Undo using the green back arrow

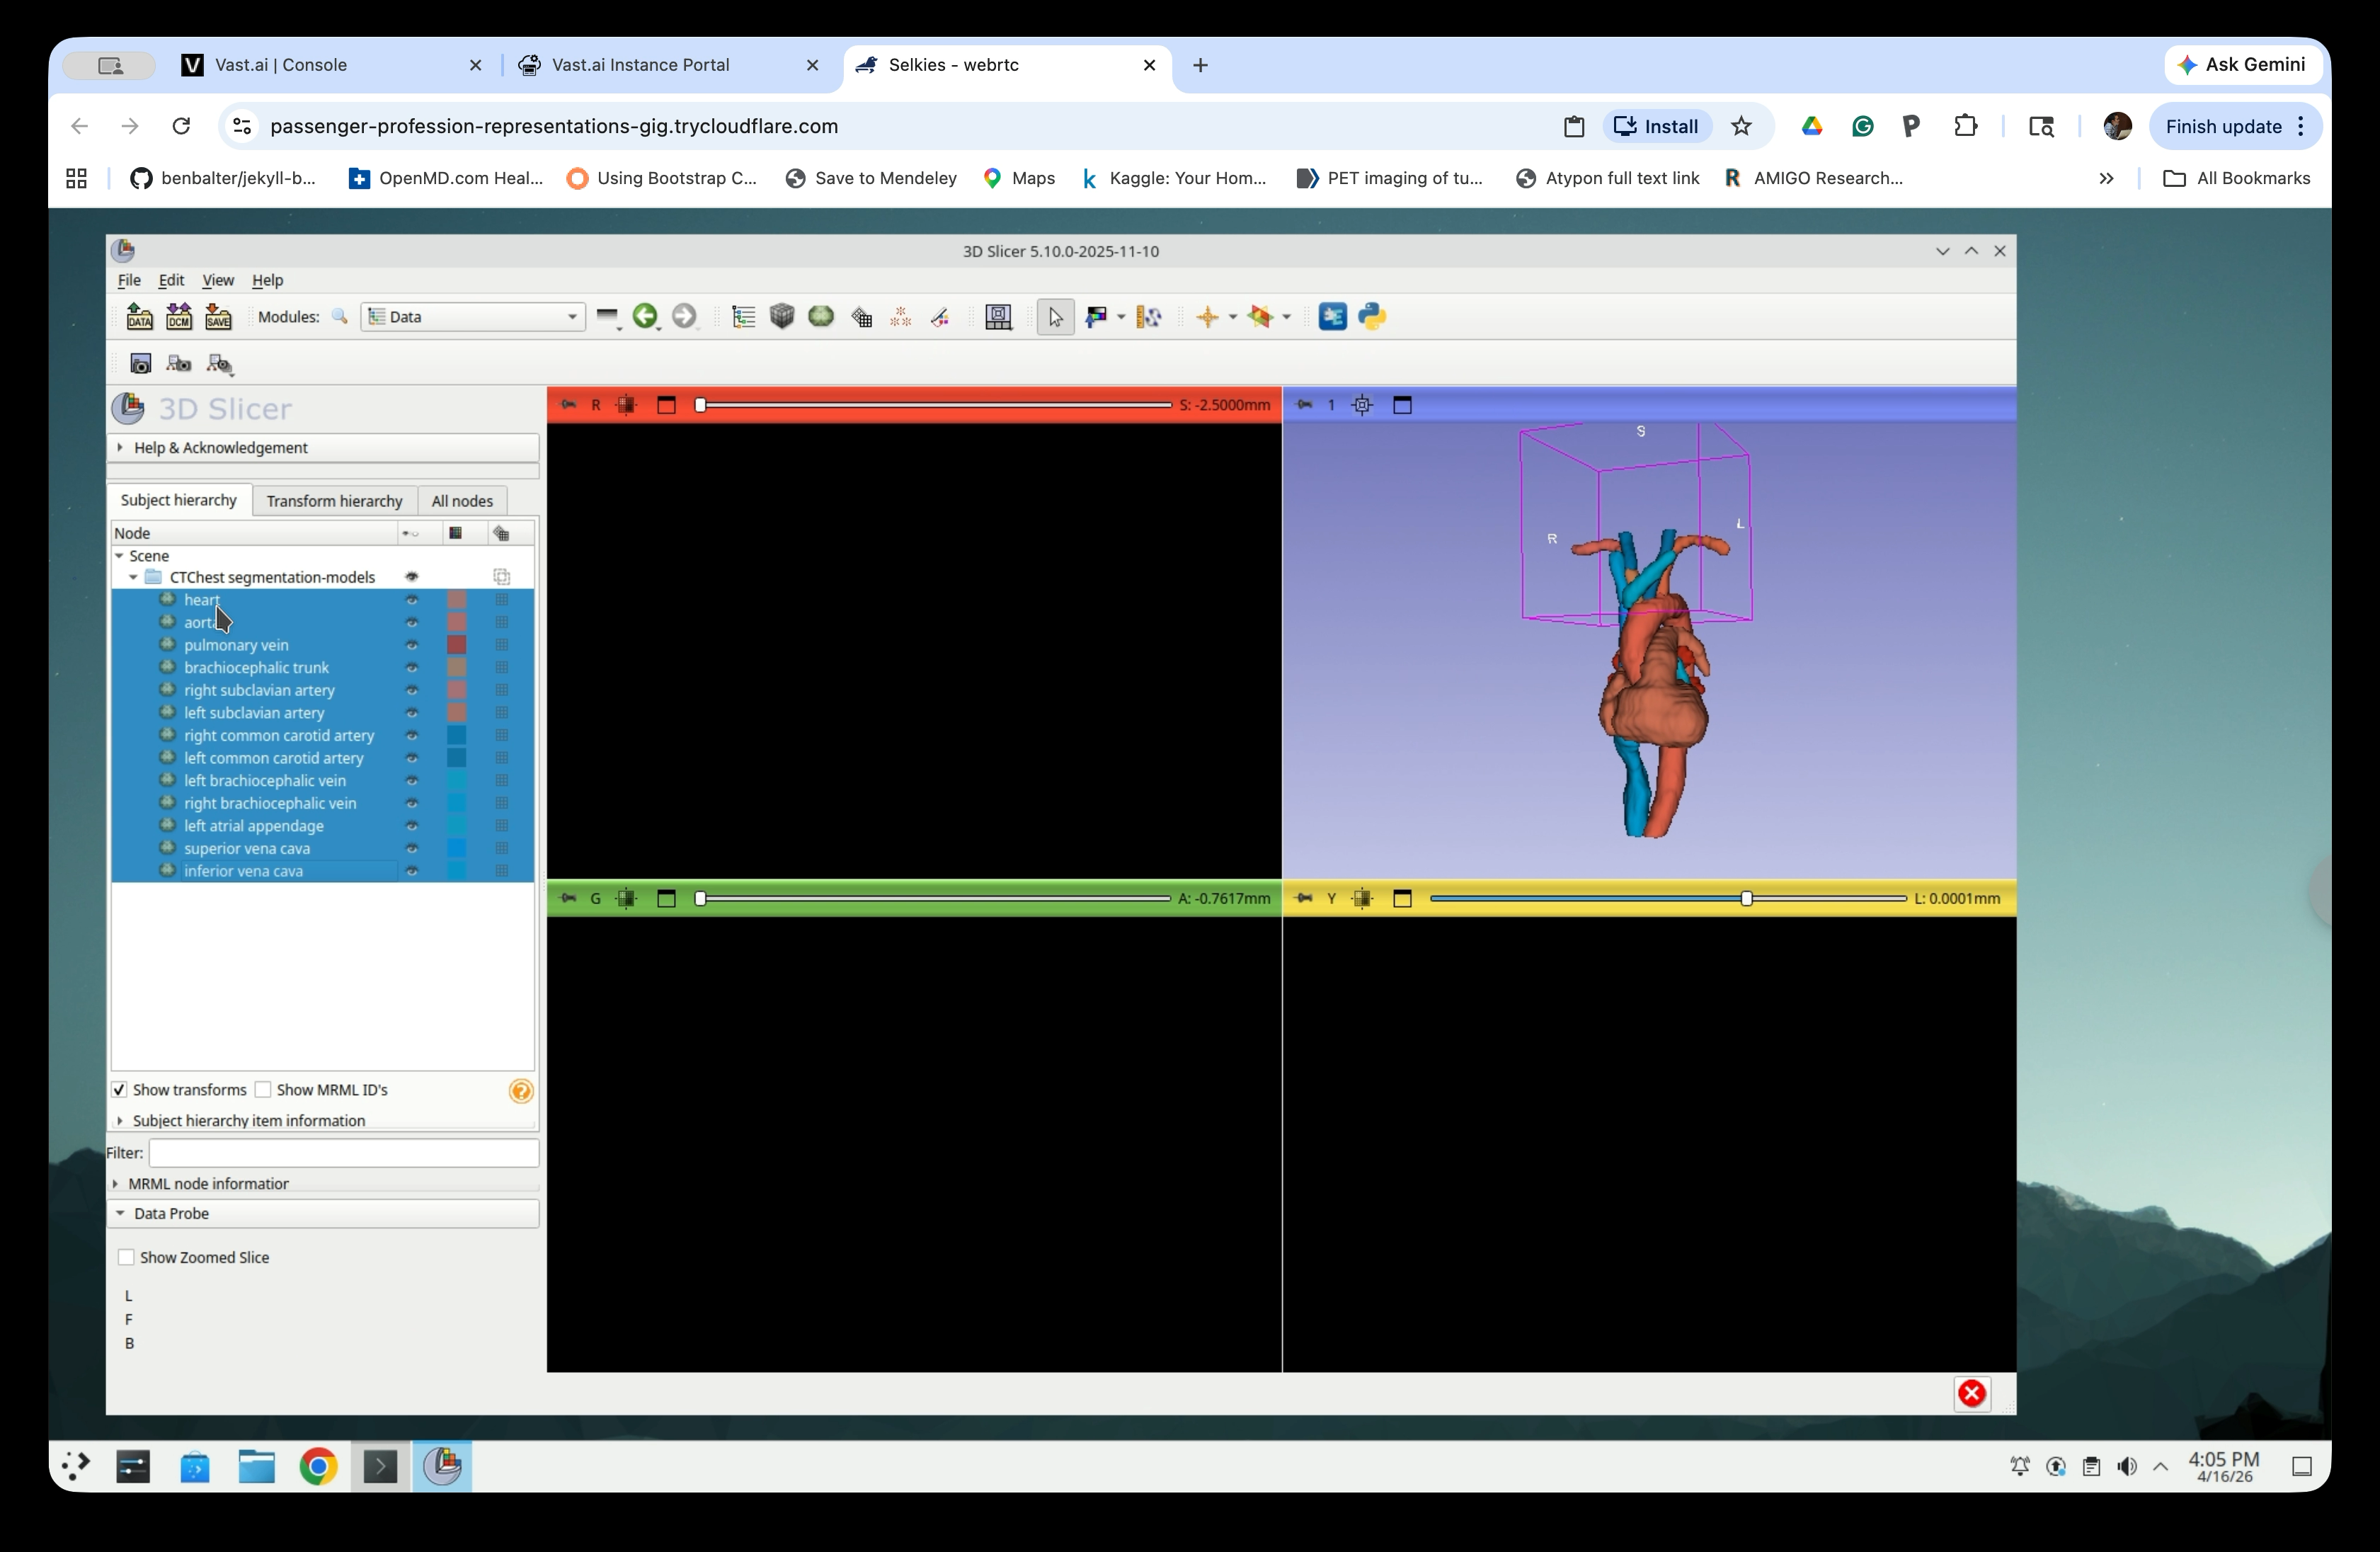646,317
